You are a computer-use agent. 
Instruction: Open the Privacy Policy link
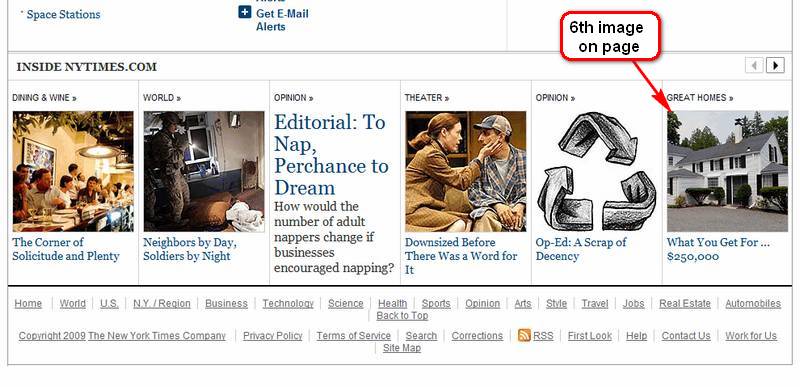(x=272, y=336)
